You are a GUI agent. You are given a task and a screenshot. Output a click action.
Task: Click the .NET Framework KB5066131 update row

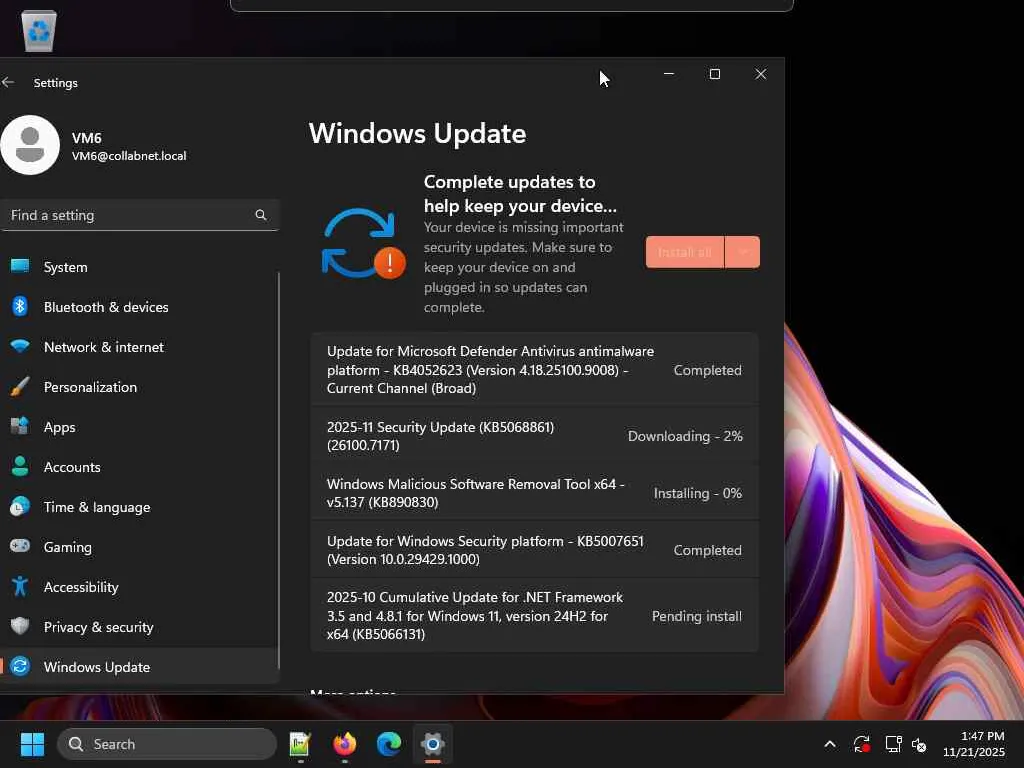(534, 616)
